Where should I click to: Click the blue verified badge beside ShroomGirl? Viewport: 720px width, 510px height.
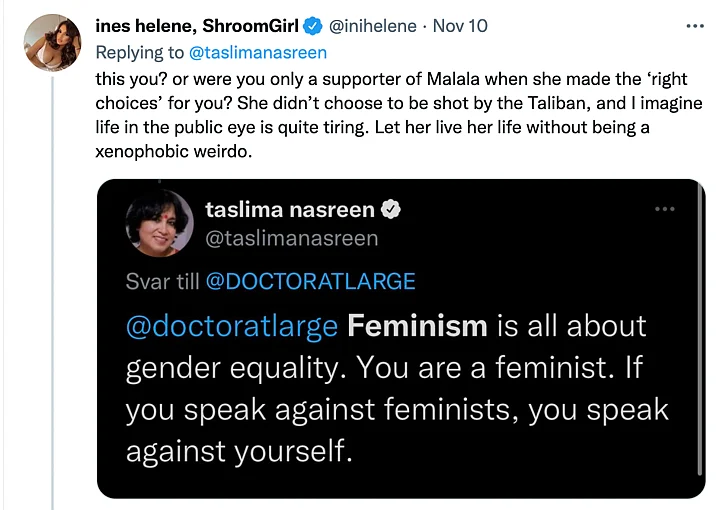pos(313,26)
